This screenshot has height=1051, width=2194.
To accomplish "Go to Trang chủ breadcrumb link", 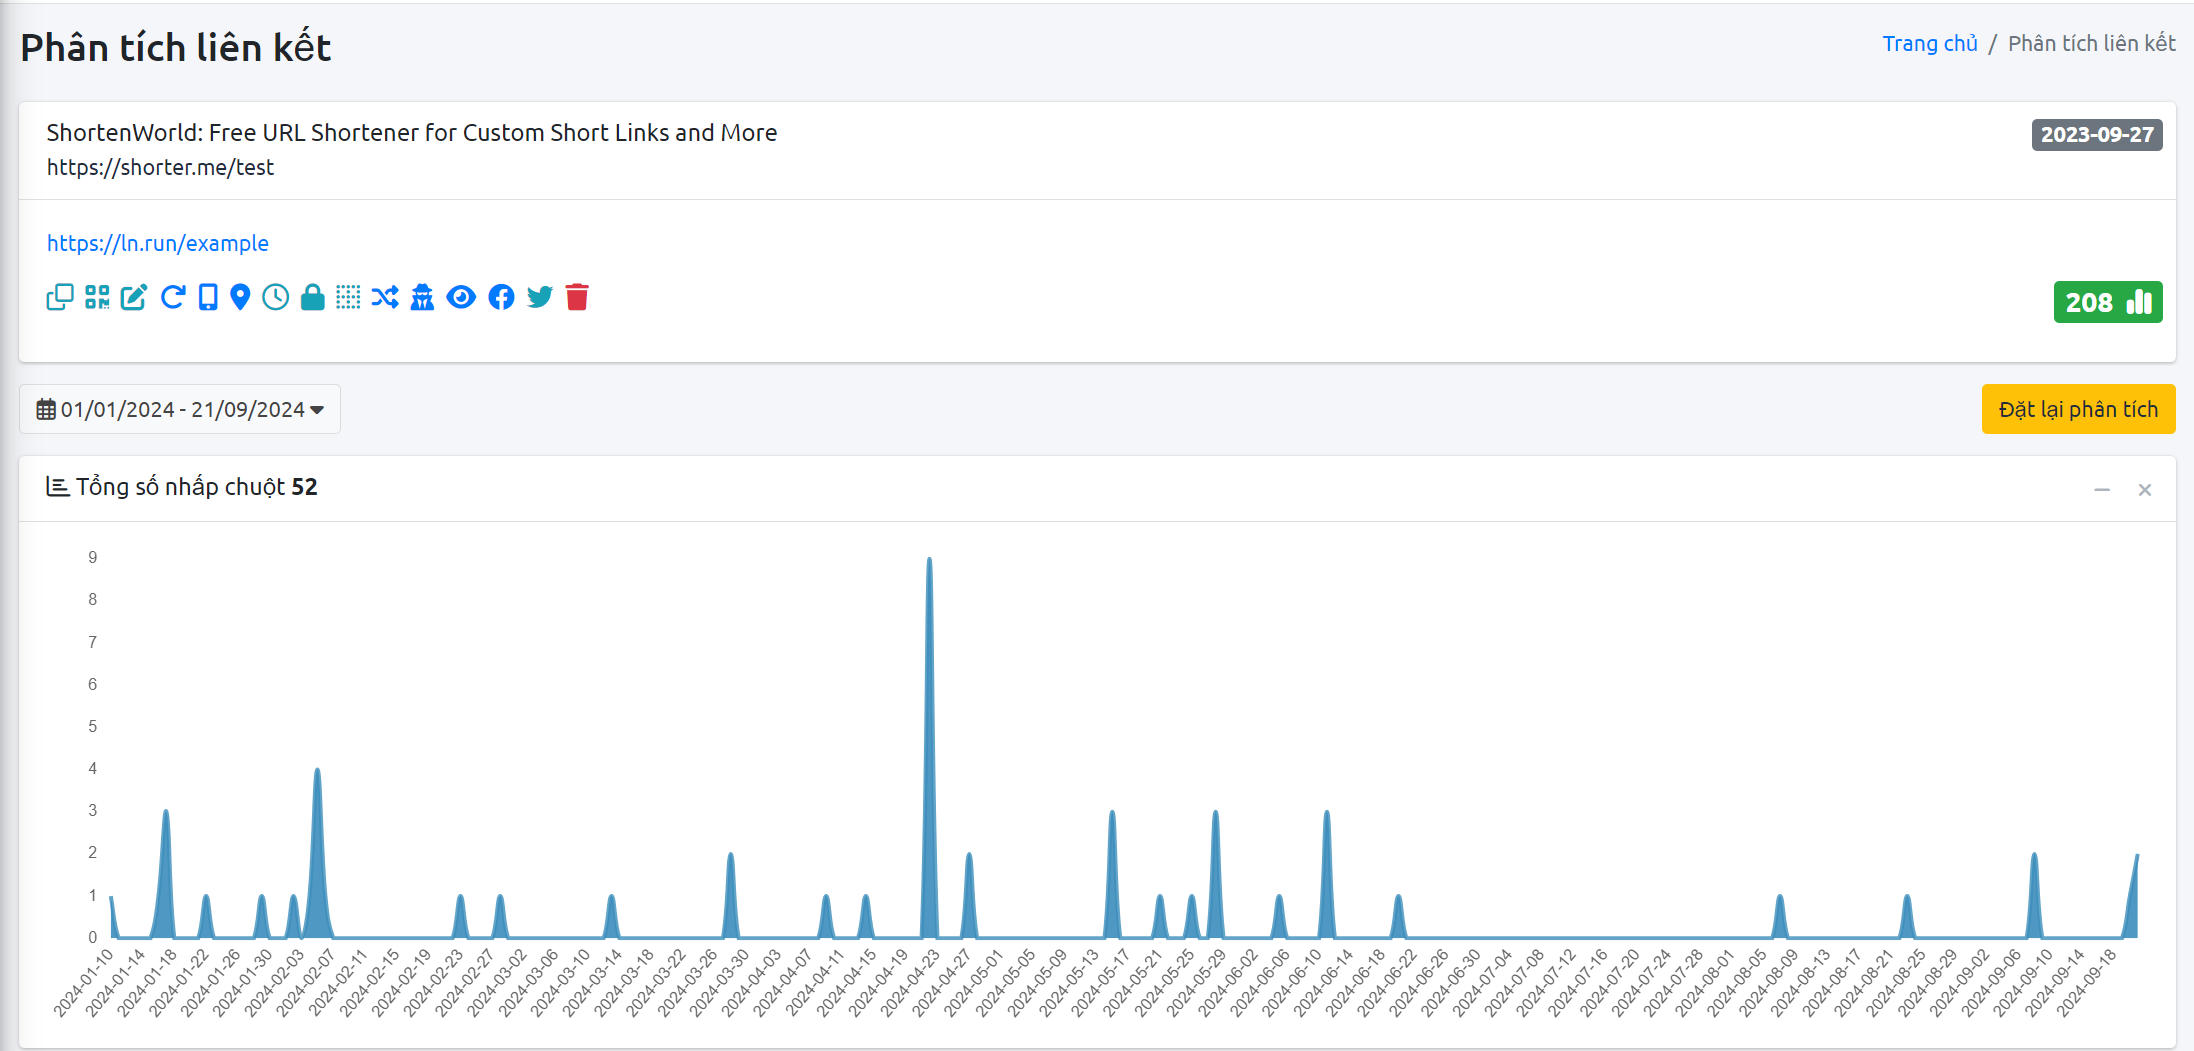I will (1930, 44).
